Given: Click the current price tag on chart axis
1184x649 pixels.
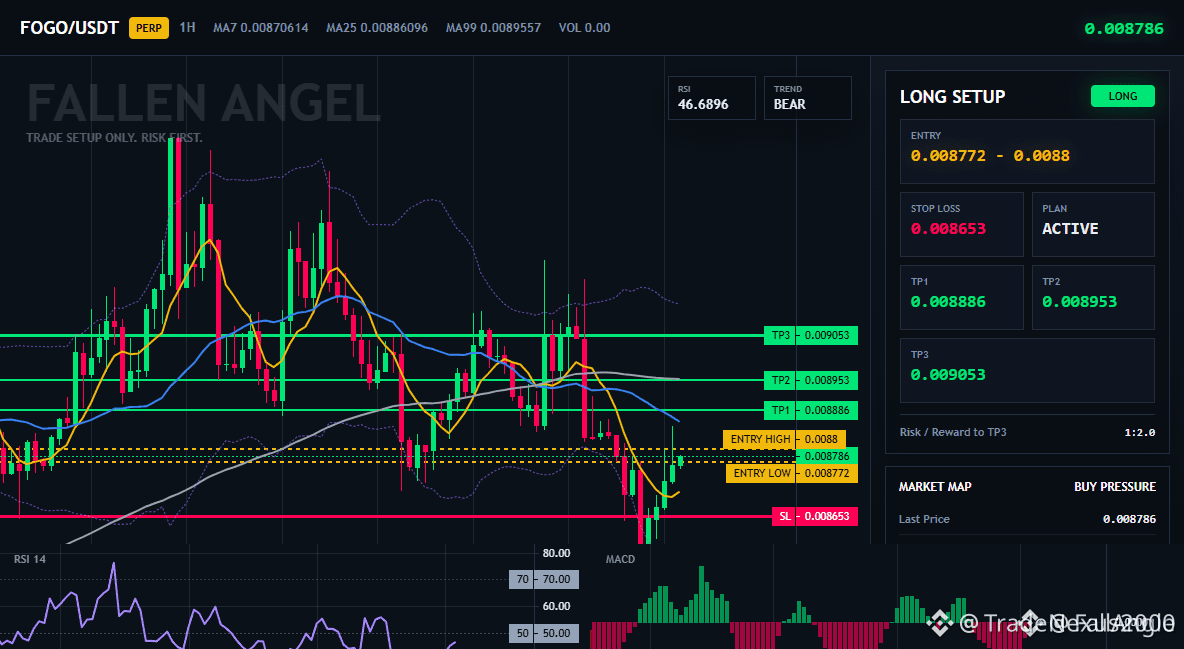Looking at the screenshot, I should tap(827, 456).
